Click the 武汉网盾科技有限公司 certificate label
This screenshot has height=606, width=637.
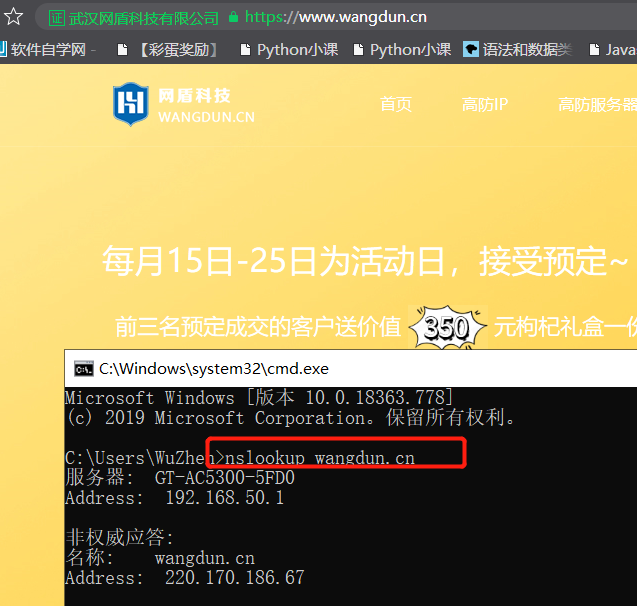pyautogui.click(x=143, y=18)
